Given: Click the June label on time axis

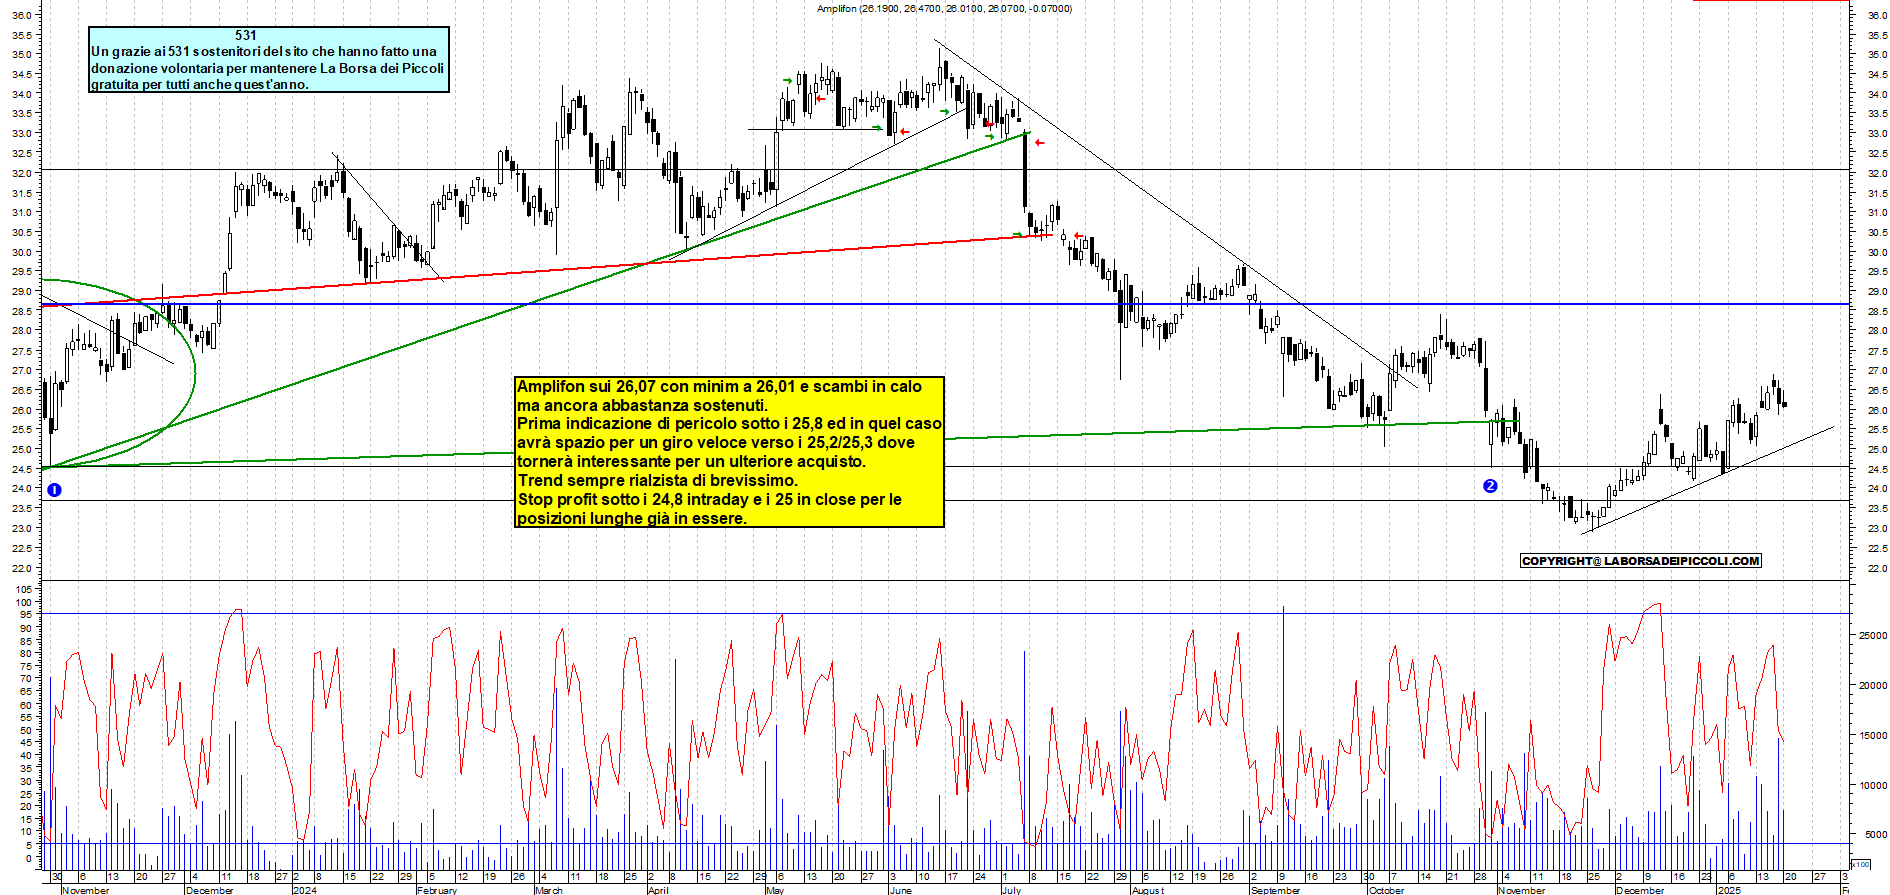Looking at the screenshot, I should 900,890.
